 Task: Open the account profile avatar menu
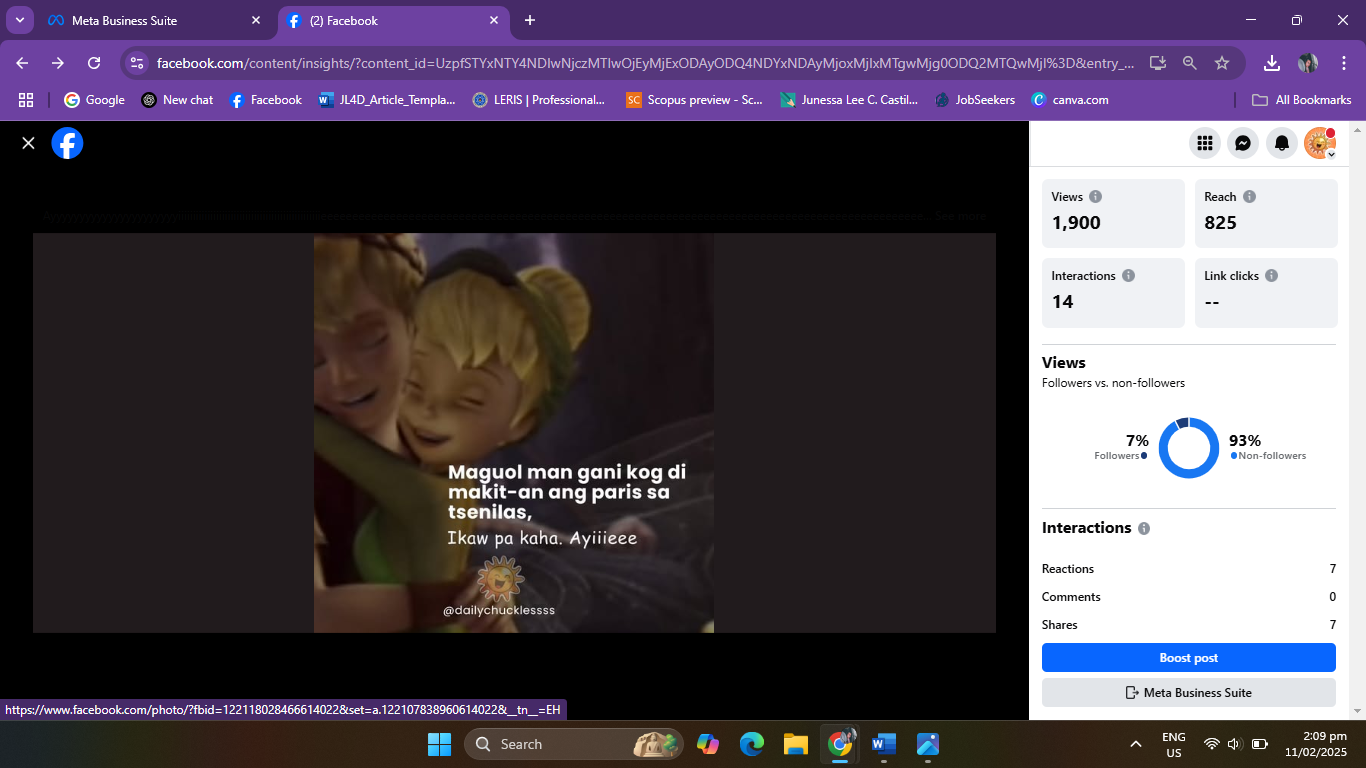(x=1320, y=143)
